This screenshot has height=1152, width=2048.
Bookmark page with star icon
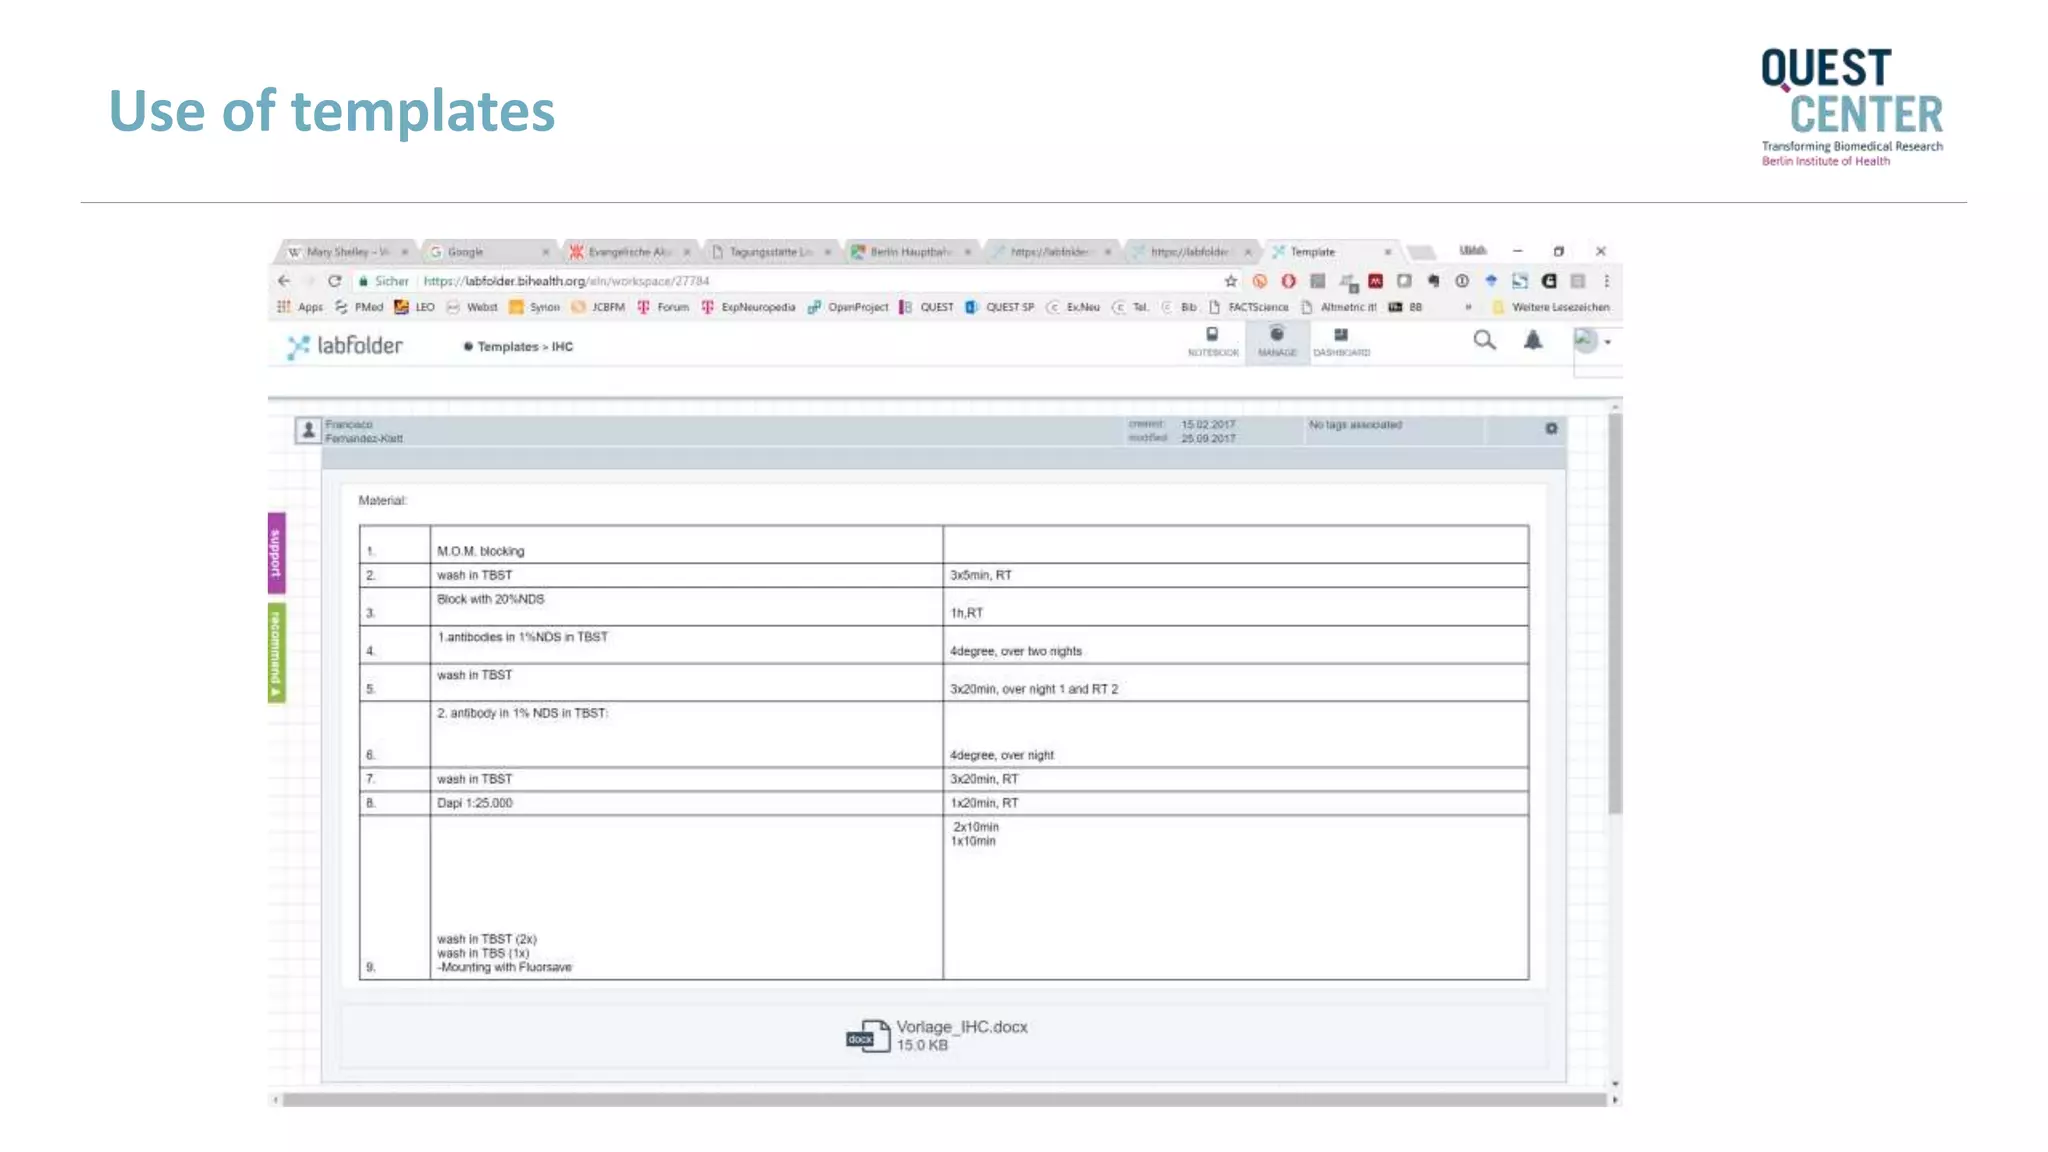click(x=1231, y=281)
